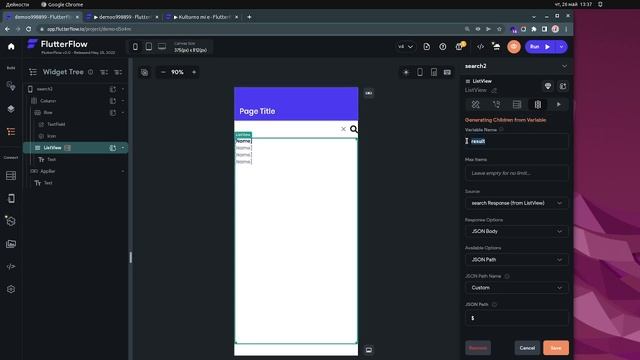Open the Theme settings sidebar icon
Viewport: 640px width, 360px height.
pos(11,86)
